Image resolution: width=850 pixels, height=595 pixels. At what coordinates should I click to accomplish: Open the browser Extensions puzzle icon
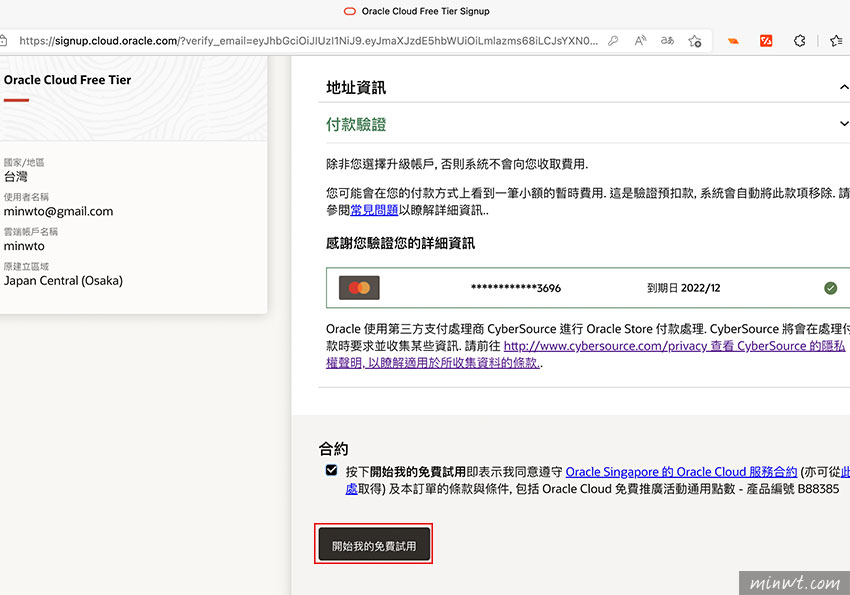pyautogui.click(x=799, y=41)
